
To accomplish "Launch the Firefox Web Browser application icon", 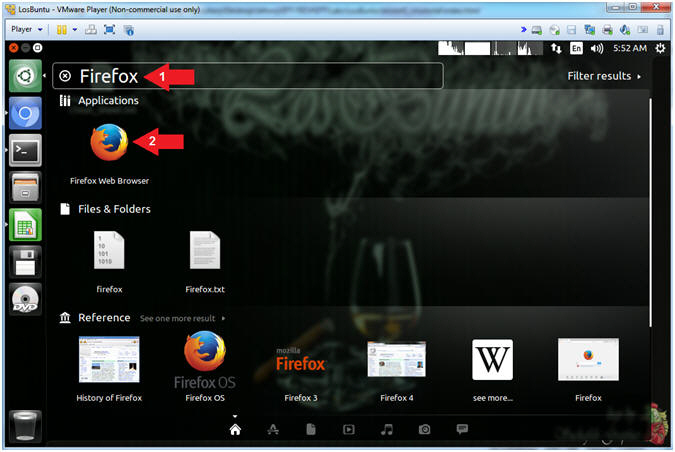I will point(109,142).
